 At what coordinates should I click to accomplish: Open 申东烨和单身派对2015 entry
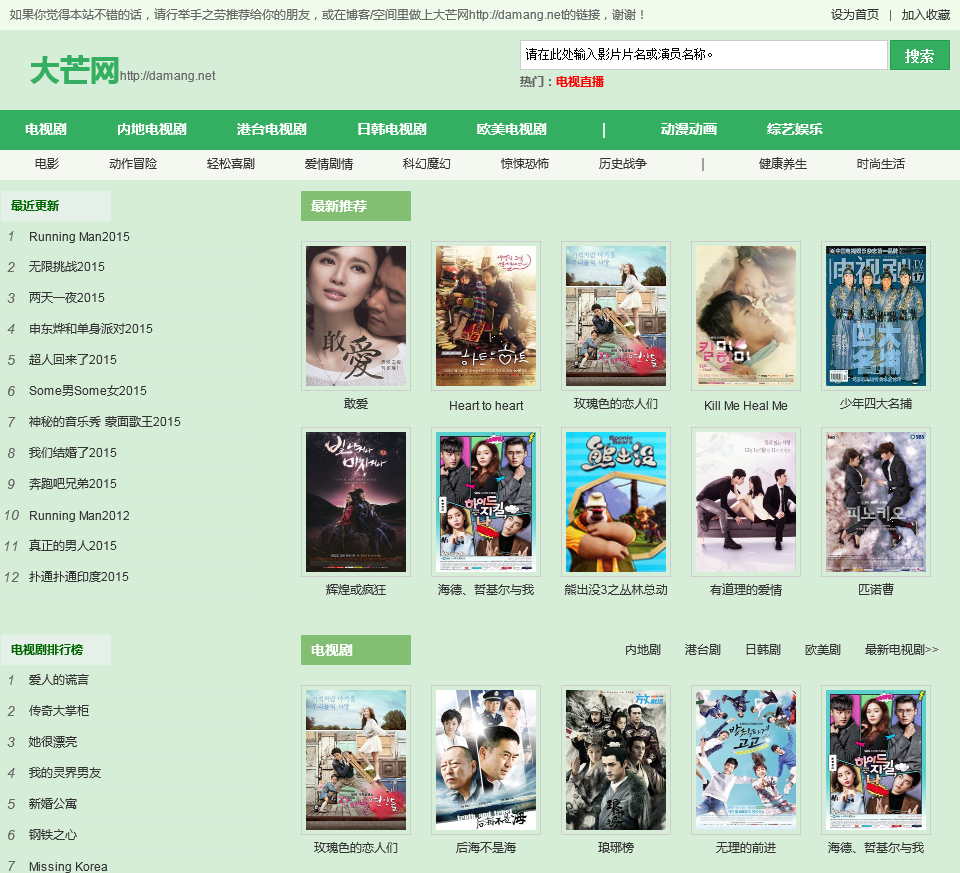(x=91, y=329)
